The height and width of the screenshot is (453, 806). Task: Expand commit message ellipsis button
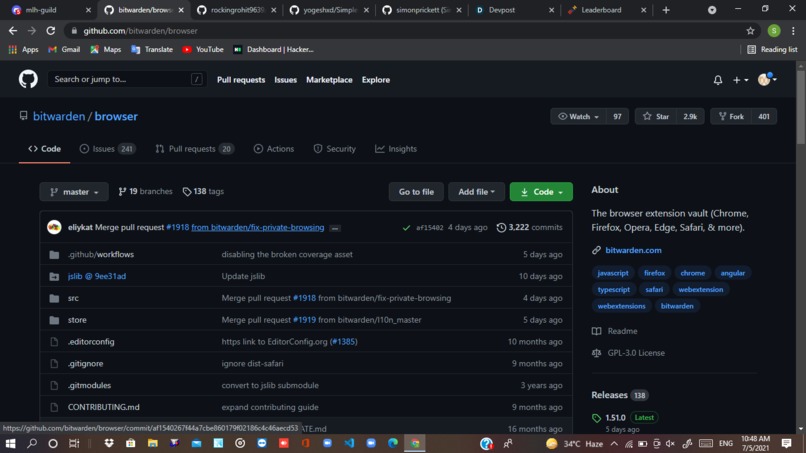point(335,228)
